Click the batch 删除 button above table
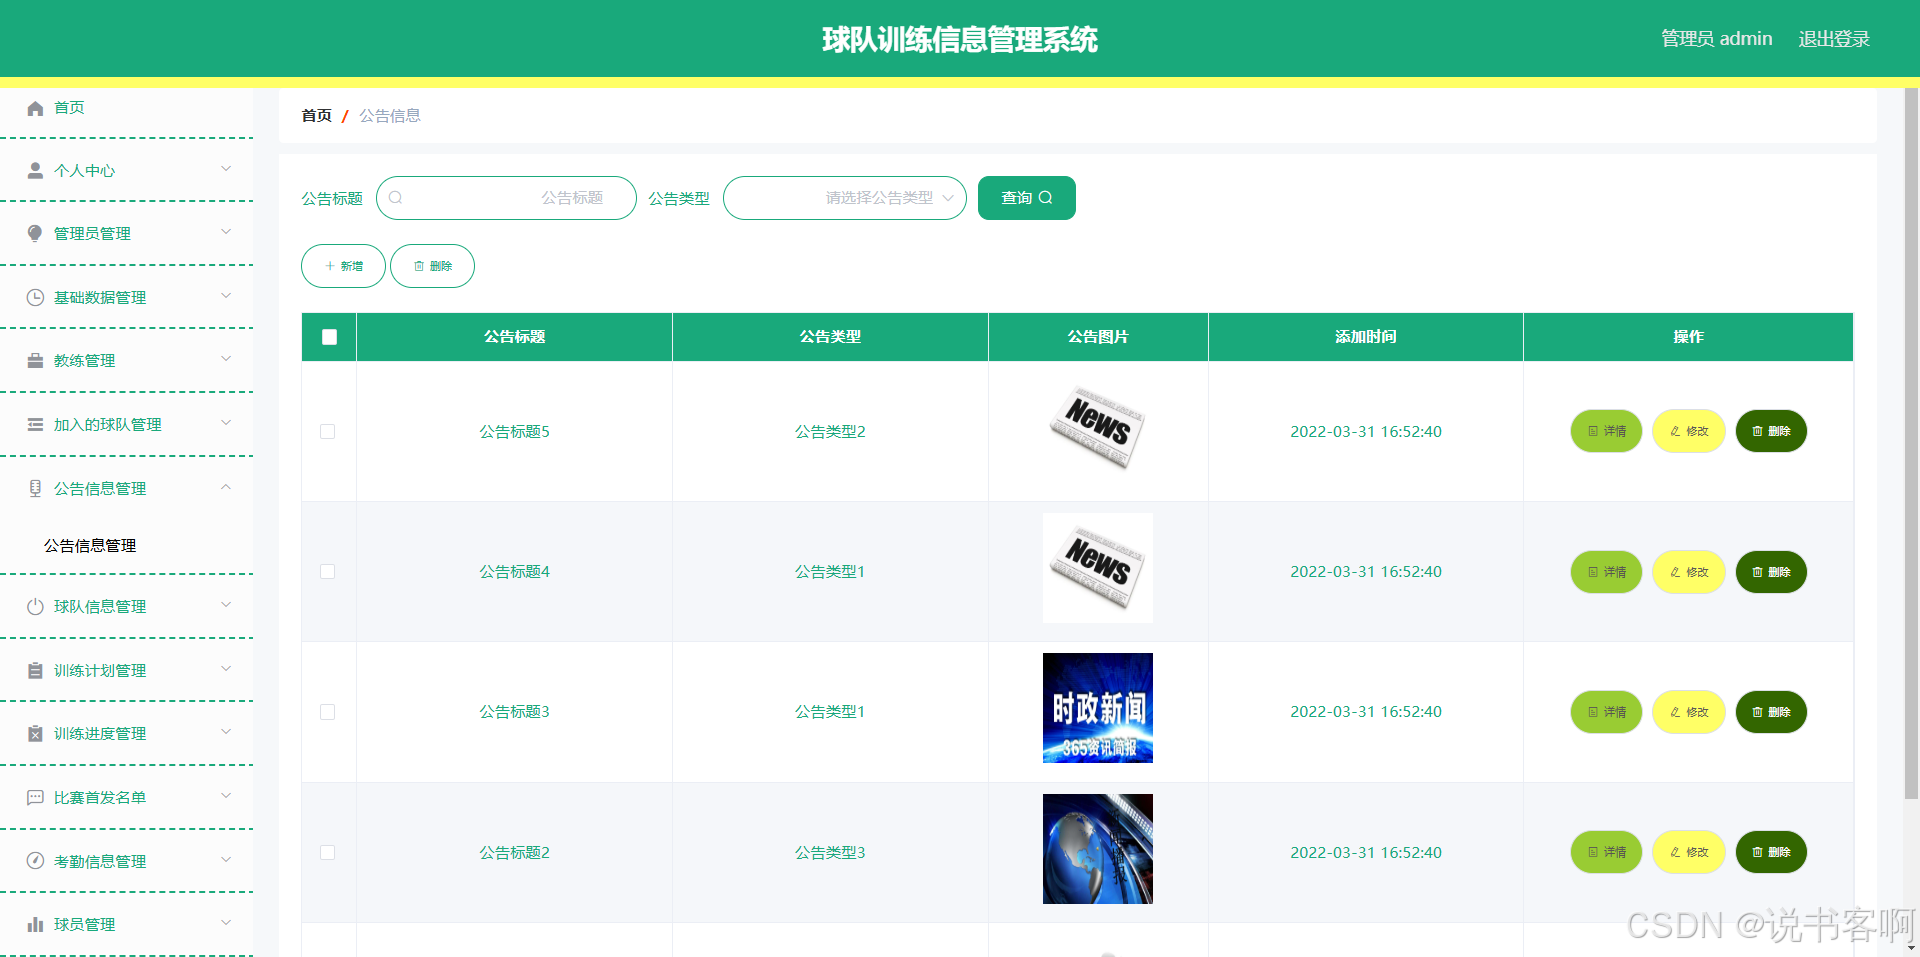Viewport: 1920px width, 957px height. [x=432, y=266]
